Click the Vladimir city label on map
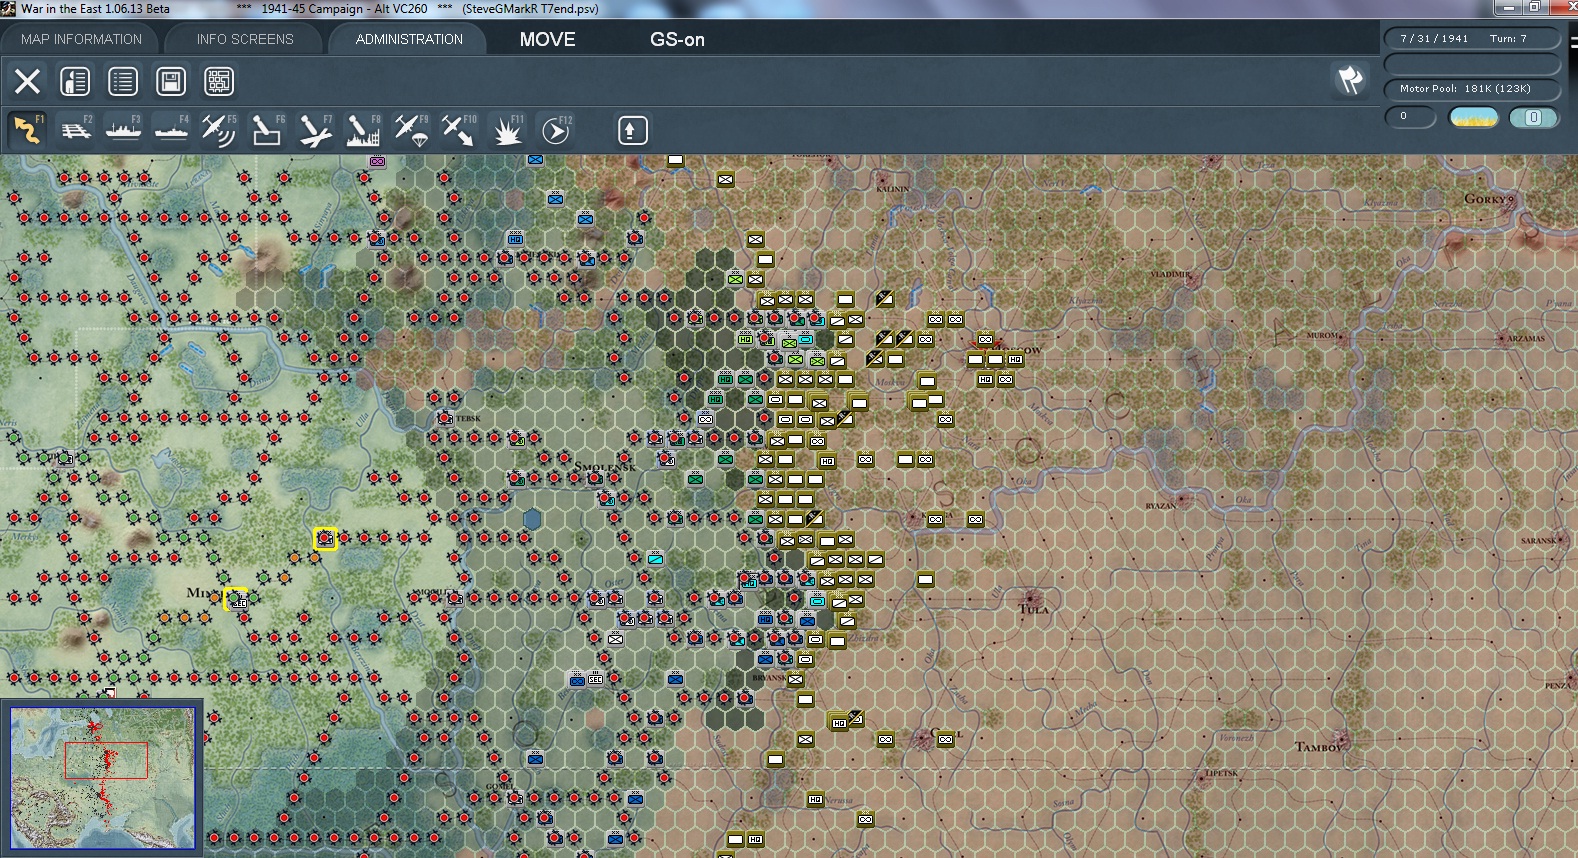The image size is (1578, 858). pos(1170,274)
